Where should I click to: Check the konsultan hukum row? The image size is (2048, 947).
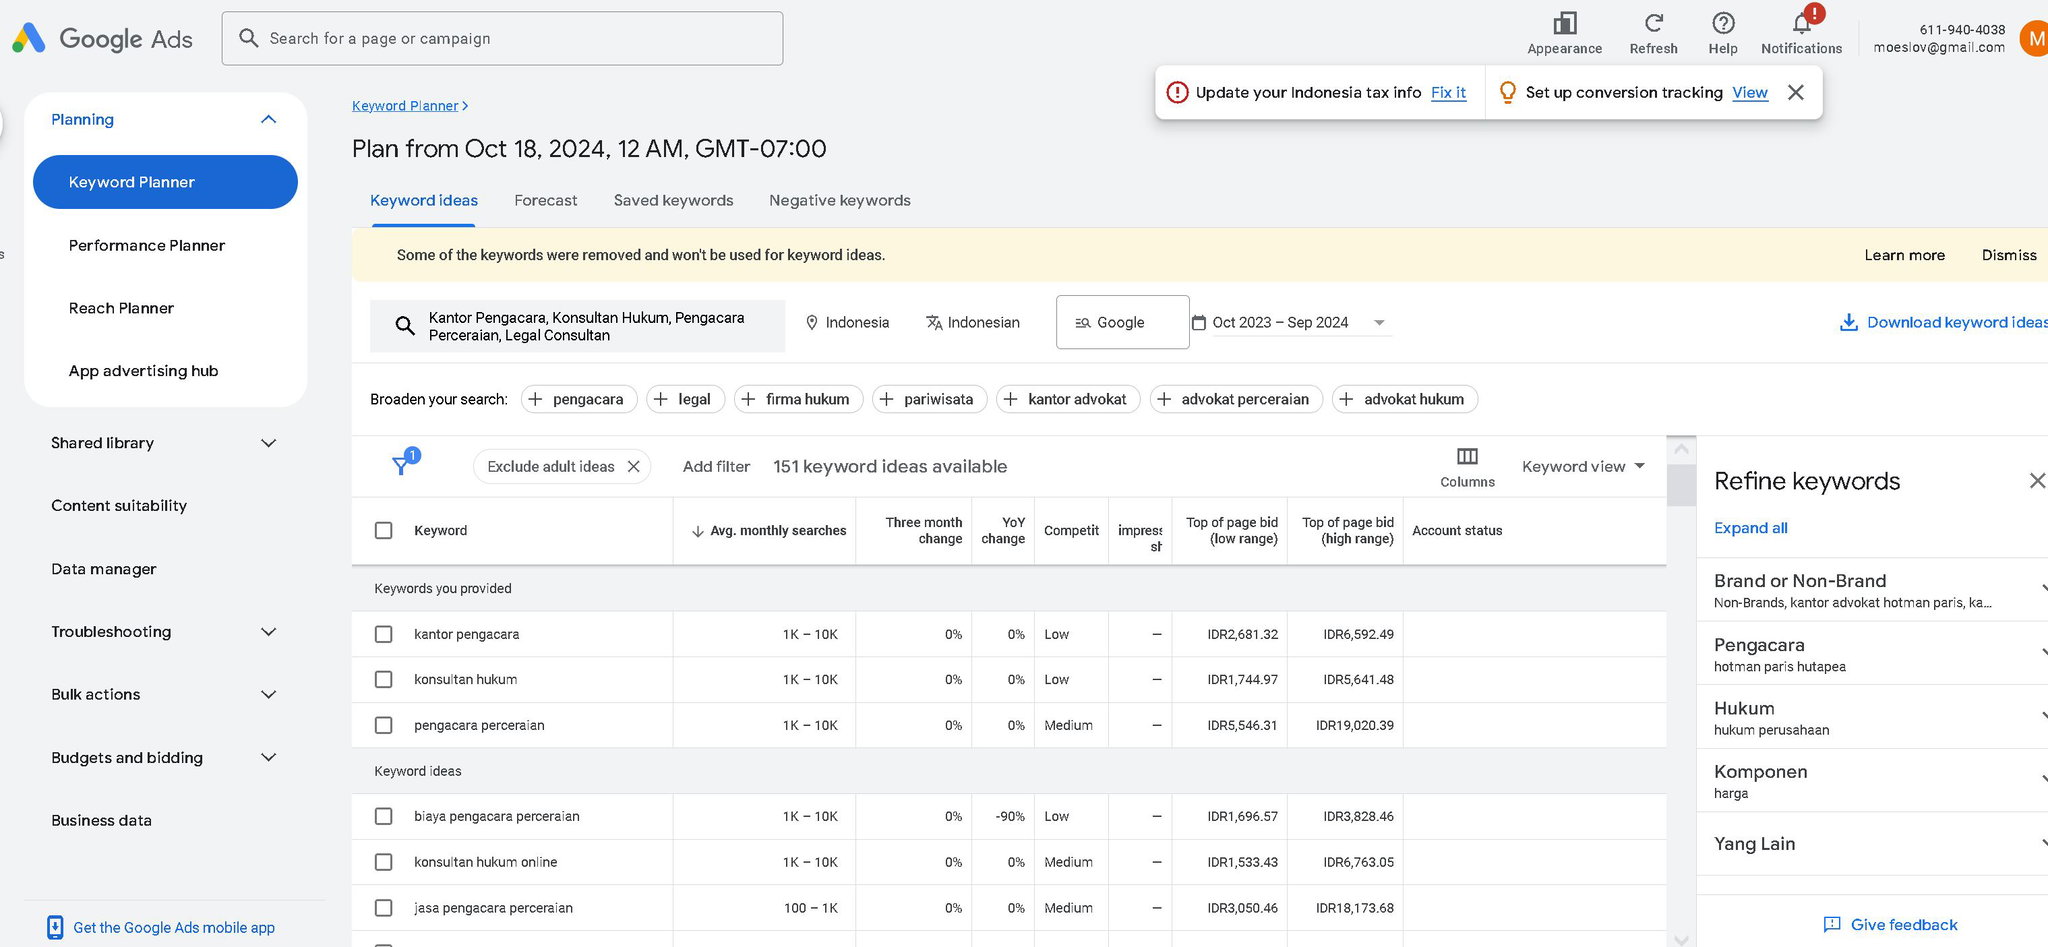click(383, 679)
